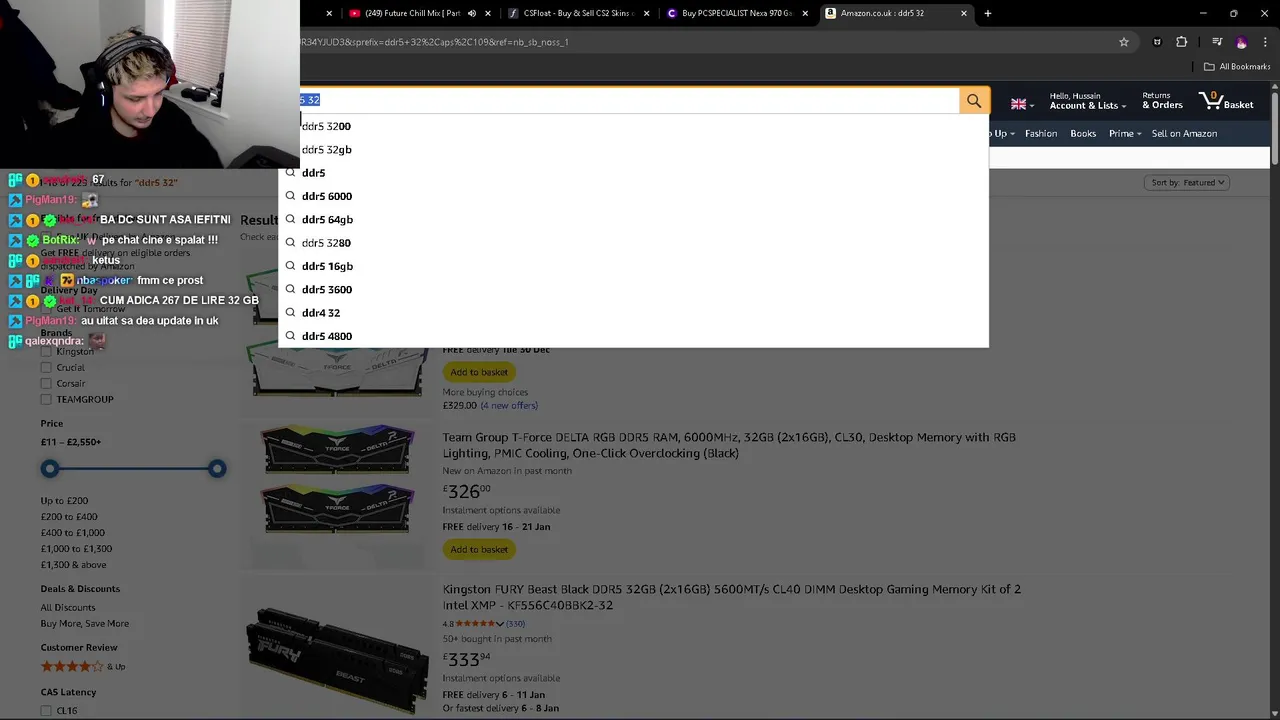The width and height of the screenshot is (1280, 720).
Task: Filter price Up to £200
Action: (x=64, y=500)
